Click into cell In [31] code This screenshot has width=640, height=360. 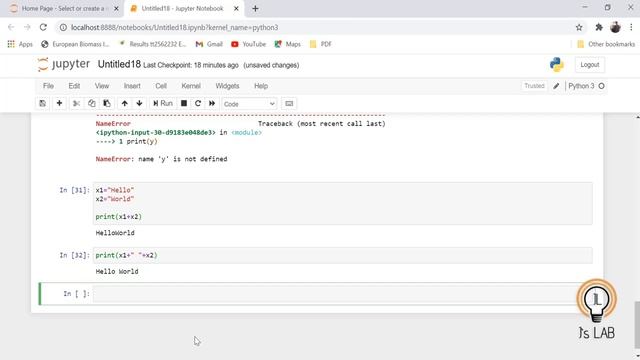[x=342, y=203]
